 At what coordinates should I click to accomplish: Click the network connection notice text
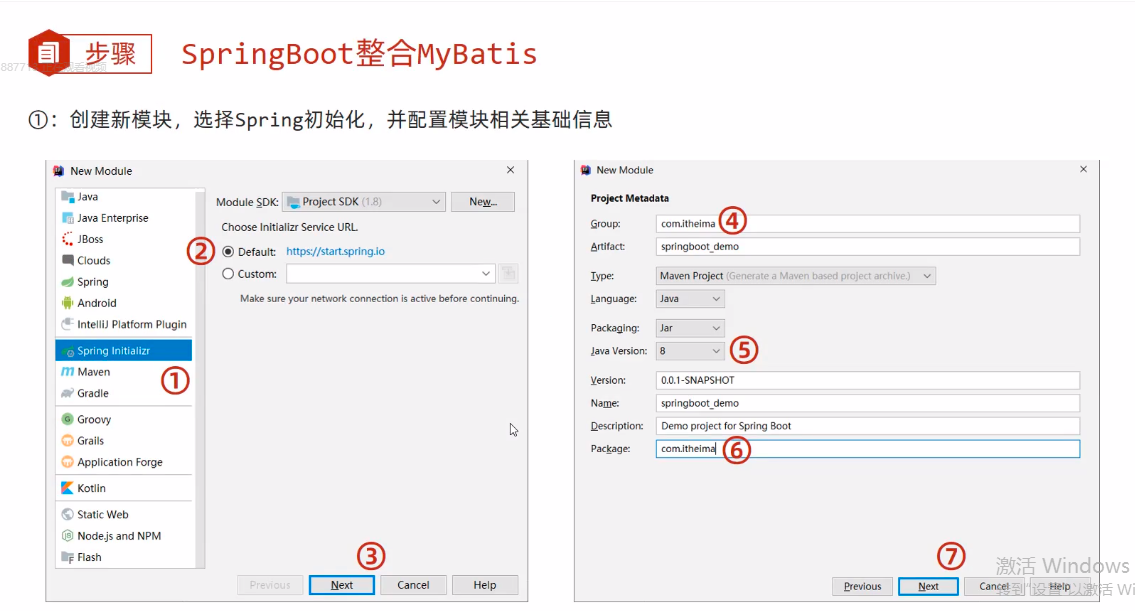point(379,298)
